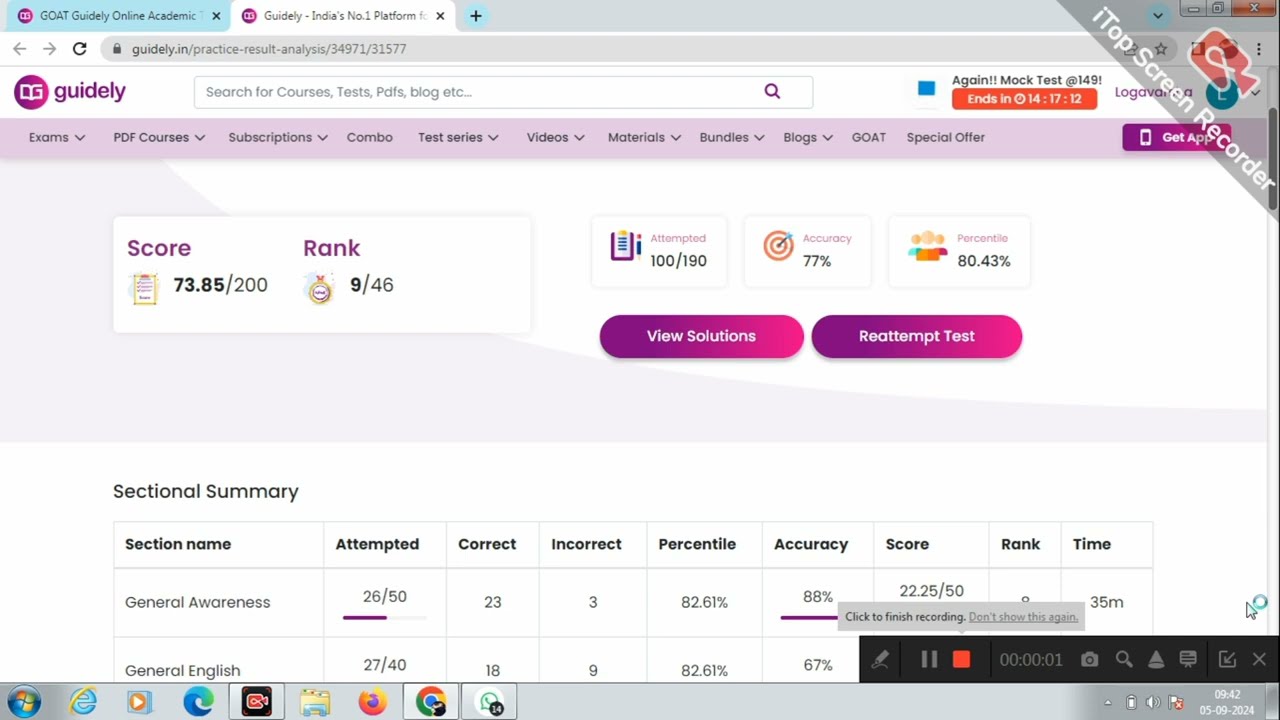Click the Again!! Mock Test @149! banner
Viewport: 1280px width, 720px height.
1027,80
